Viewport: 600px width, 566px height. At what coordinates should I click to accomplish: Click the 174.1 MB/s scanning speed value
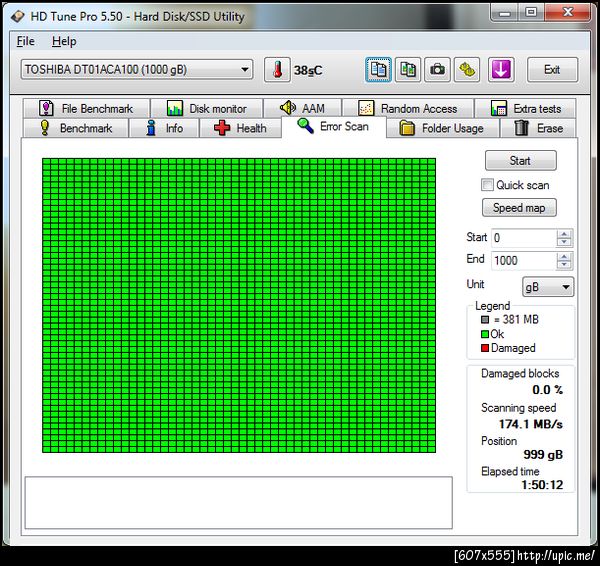[531, 424]
